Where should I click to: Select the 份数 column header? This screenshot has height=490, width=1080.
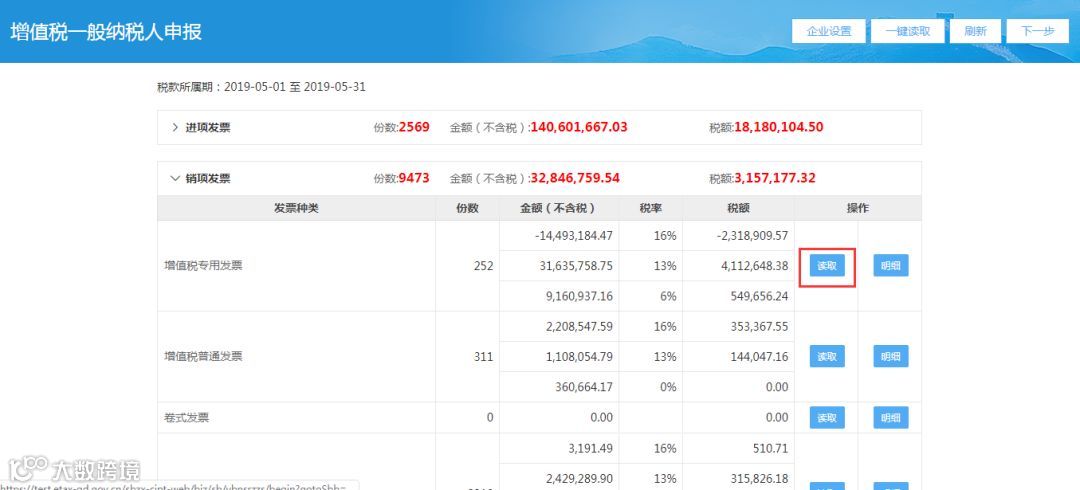467,208
